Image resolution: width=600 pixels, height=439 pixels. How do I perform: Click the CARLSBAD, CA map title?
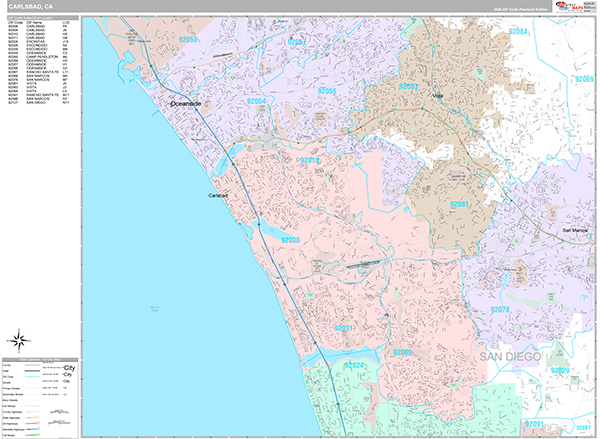coord(31,7)
